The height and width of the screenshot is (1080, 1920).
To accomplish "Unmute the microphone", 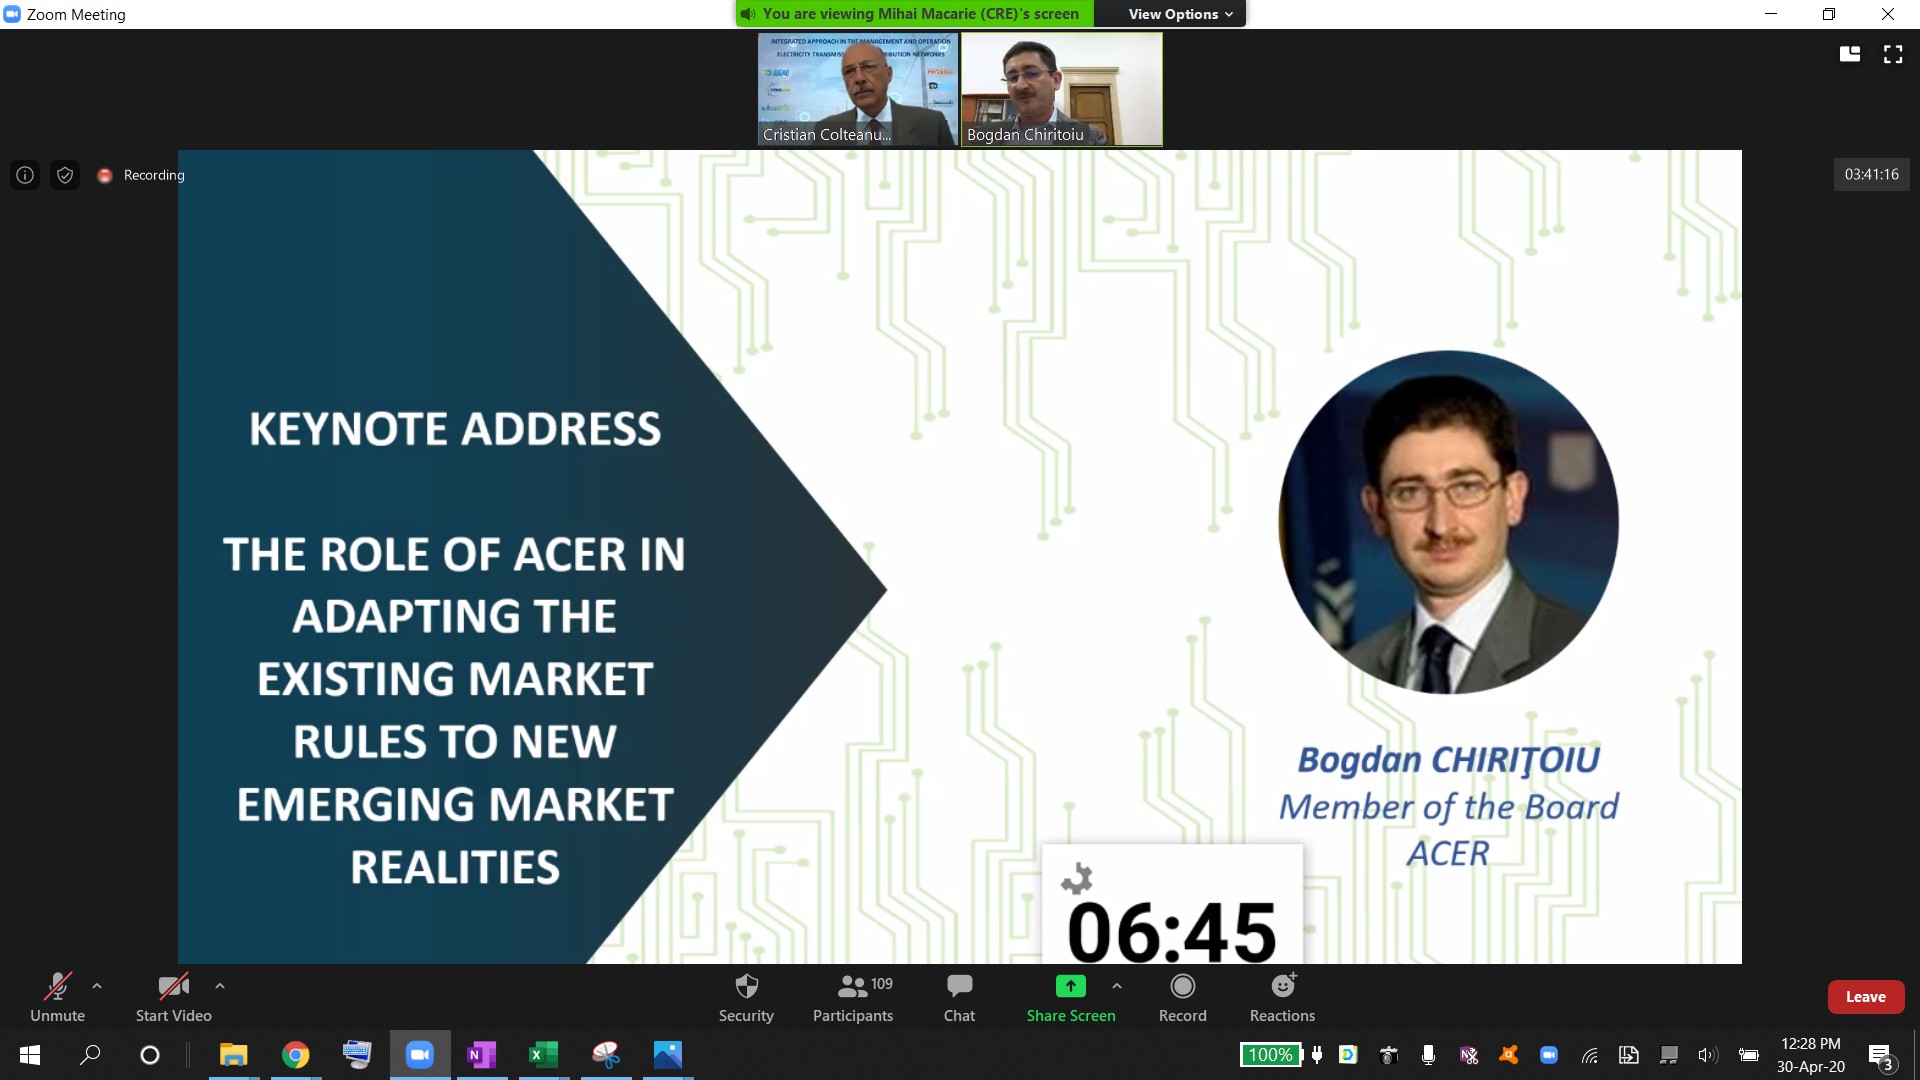I will [x=57, y=997].
